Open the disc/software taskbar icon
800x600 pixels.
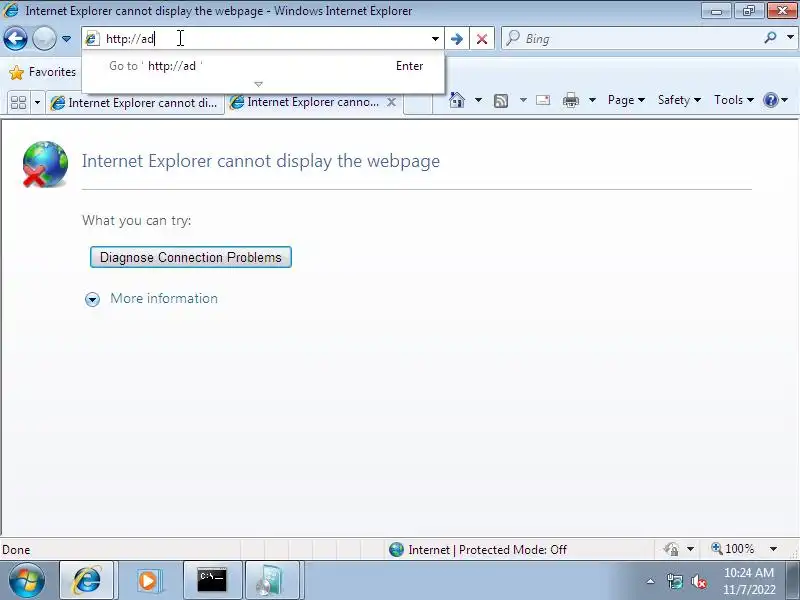270,580
